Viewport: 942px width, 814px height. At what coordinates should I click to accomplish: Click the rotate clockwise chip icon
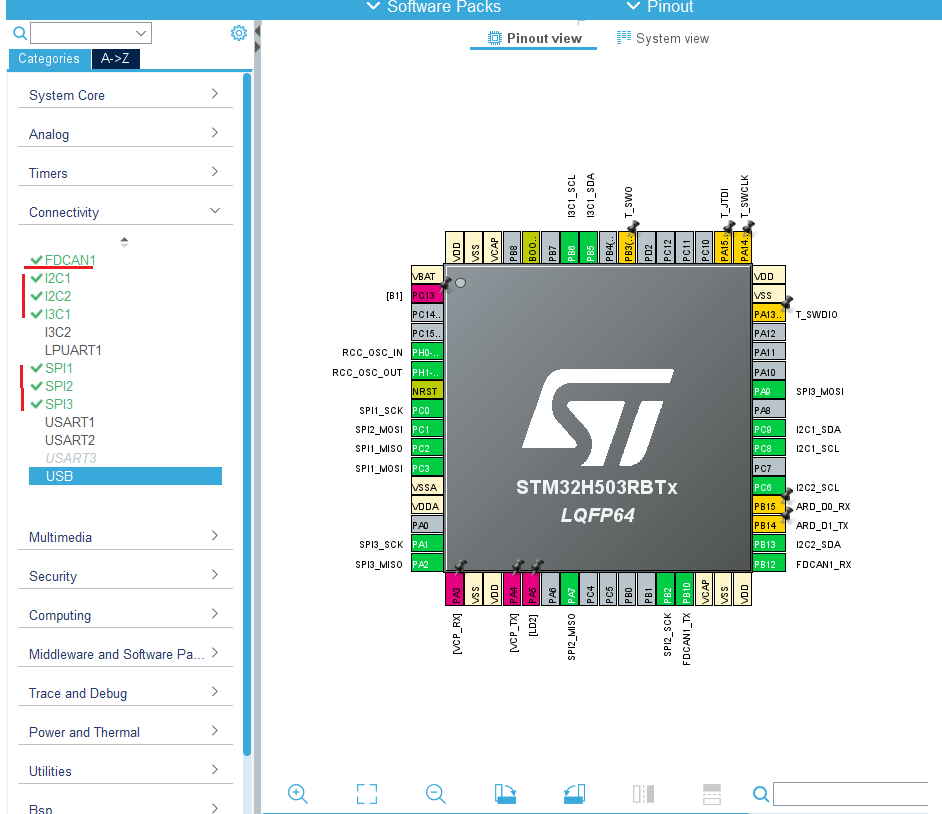[x=505, y=794]
